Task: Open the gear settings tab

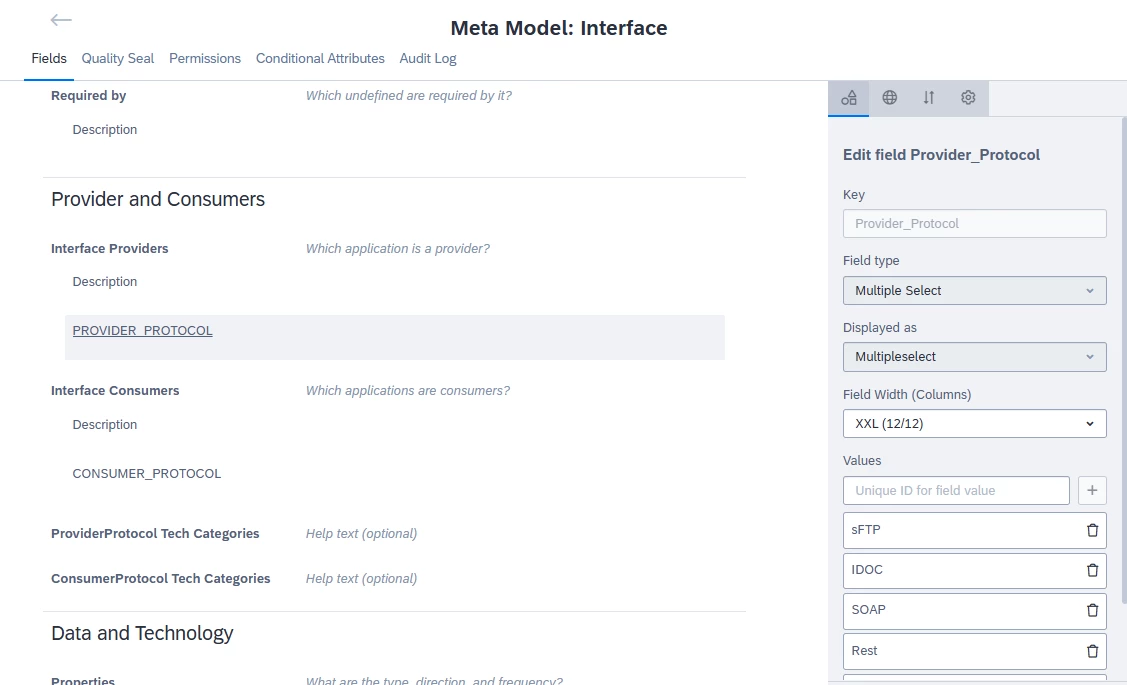Action: 968,98
